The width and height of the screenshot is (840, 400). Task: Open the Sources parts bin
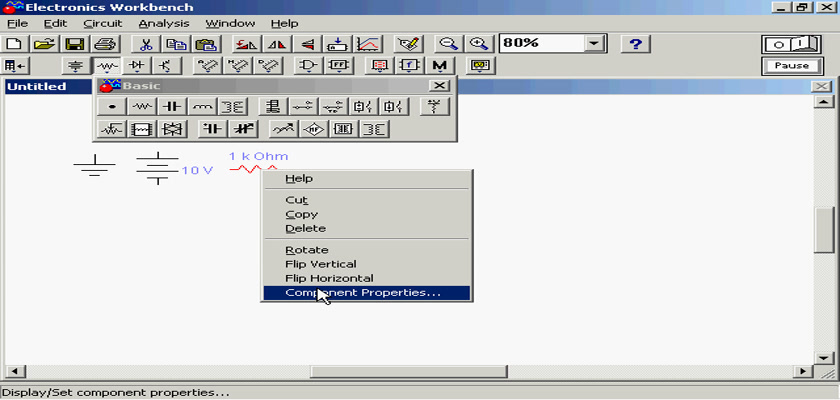(77, 66)
